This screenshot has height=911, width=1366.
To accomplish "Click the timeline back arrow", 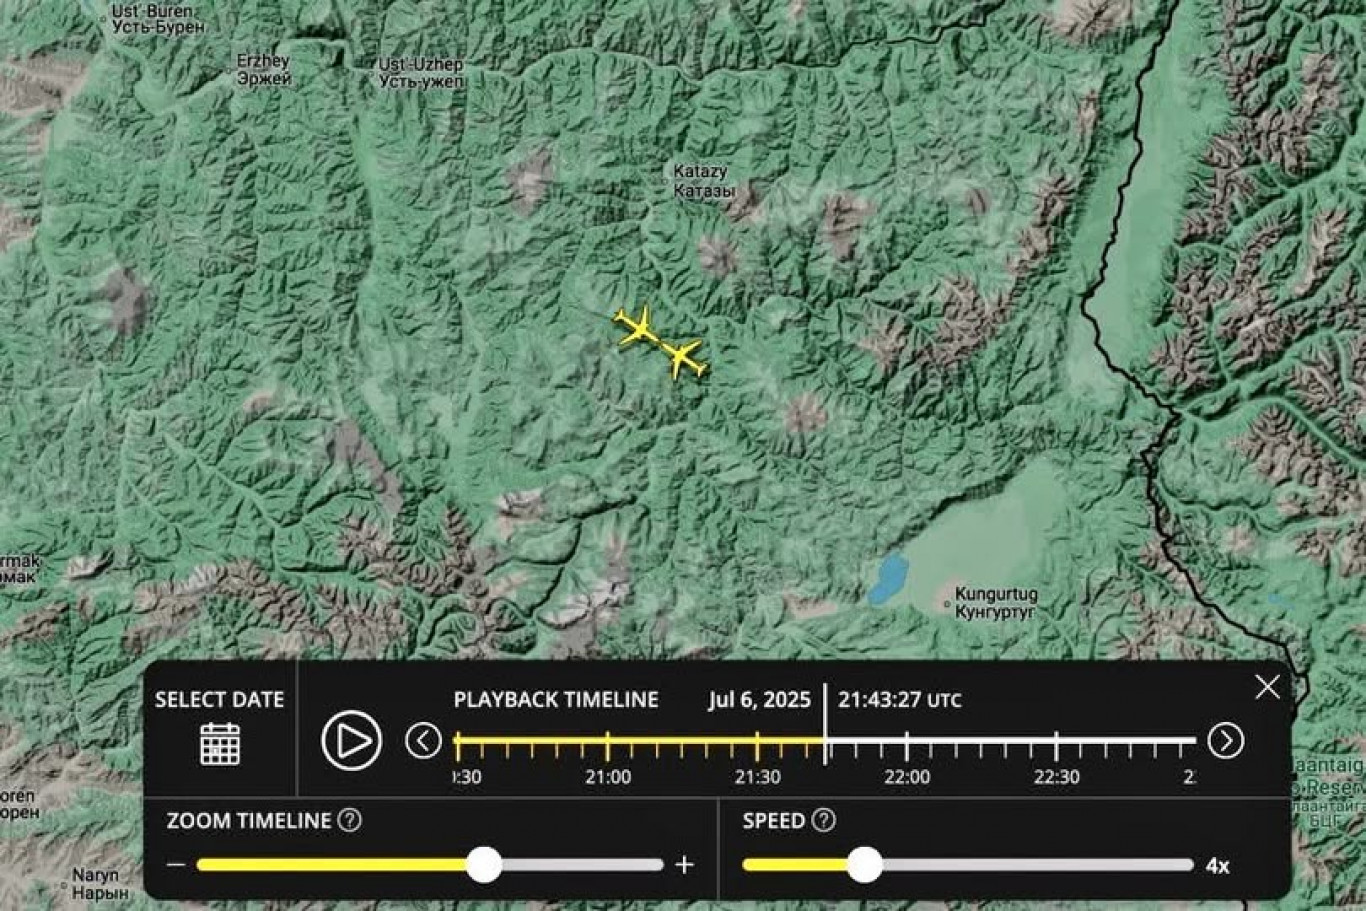I will point(423,741).
